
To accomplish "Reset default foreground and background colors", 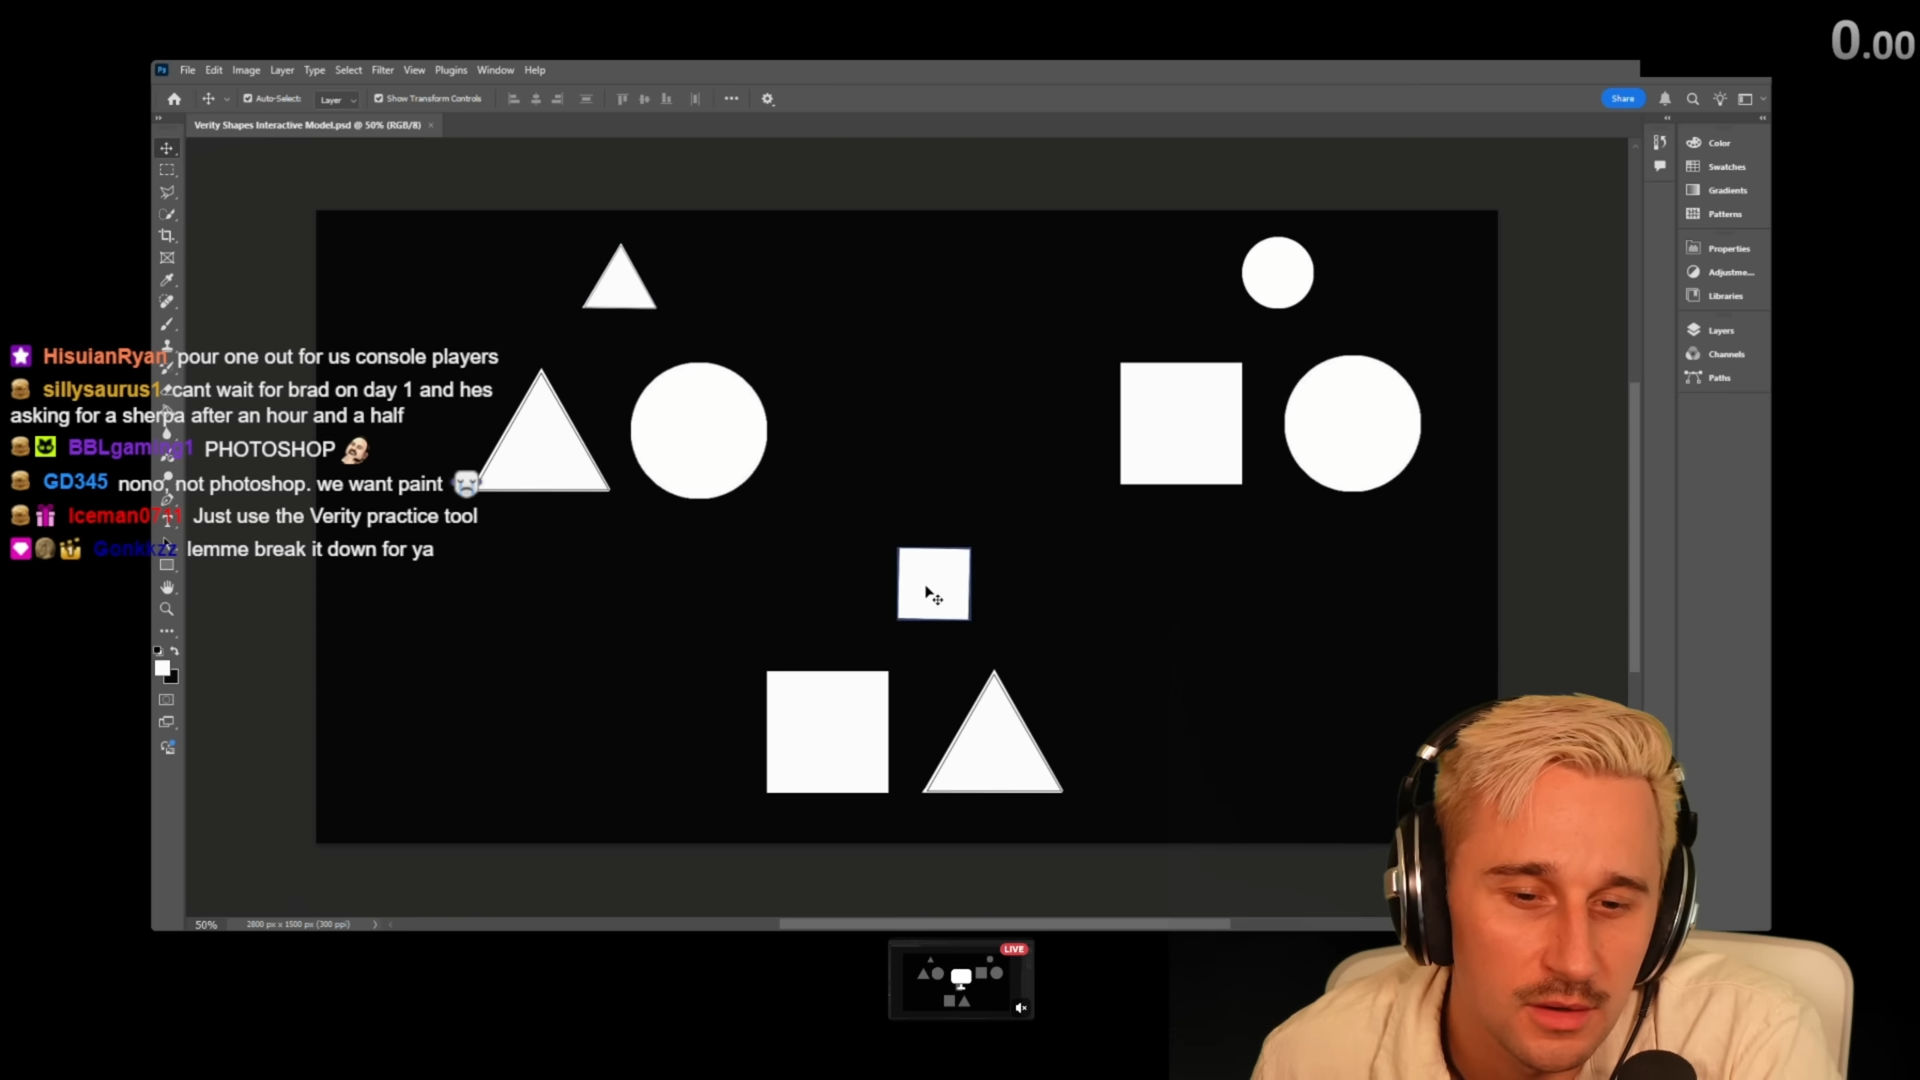I will click(158, 651).
